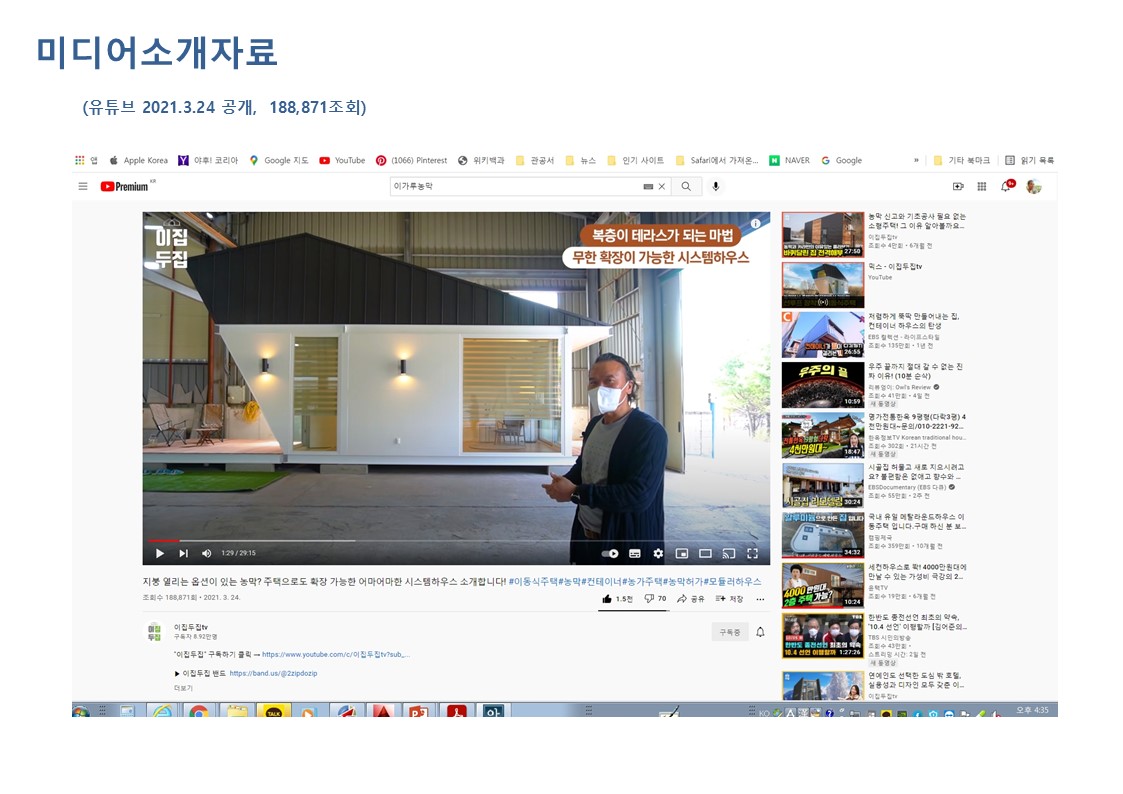The height and width of the screenshot is (794, 1123).
Task: Open the NAVER bookmark in bookmarks bar
Action: (789, 160)
